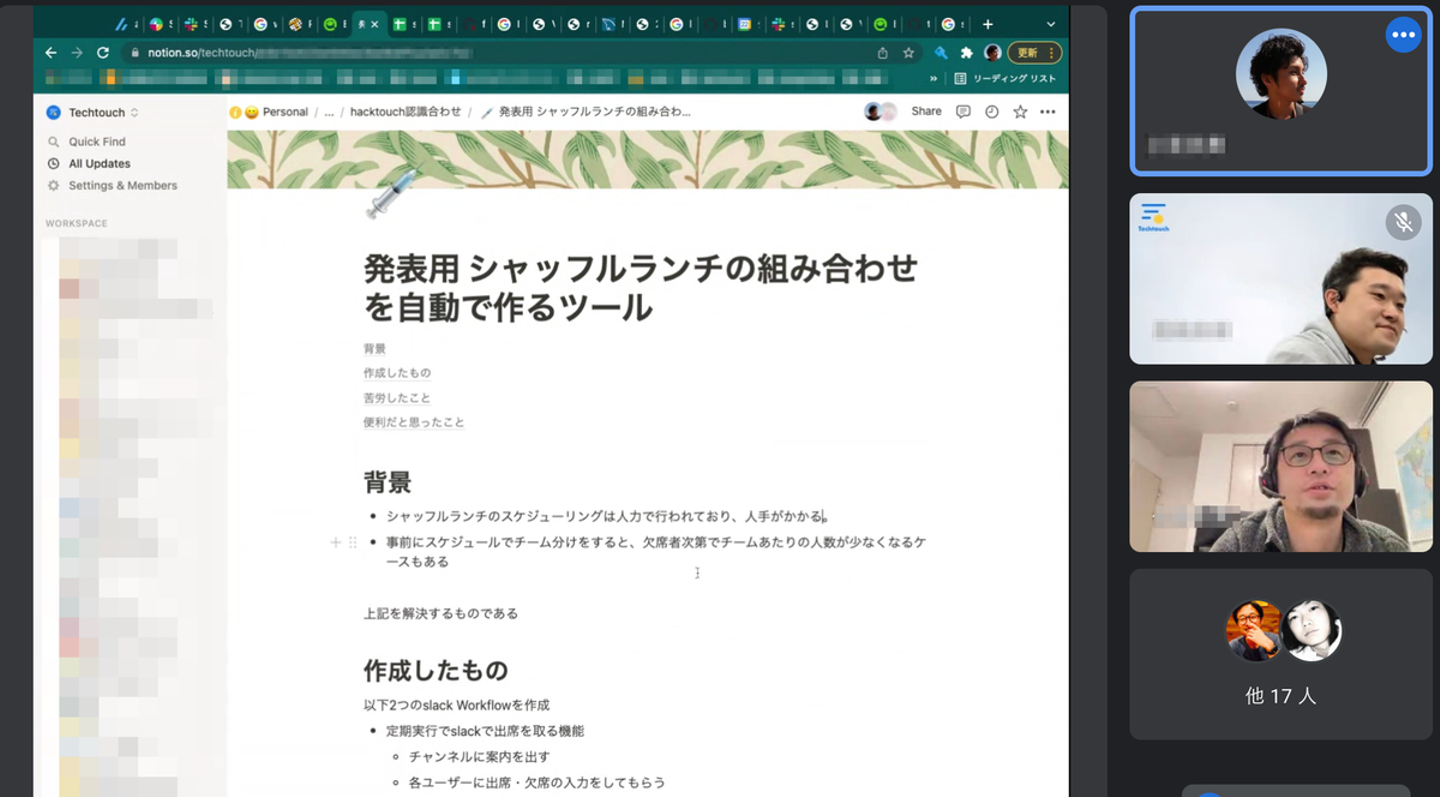The width and height of the screenshot is (1440, 797).
Task: Open the page comments icon
Action: (963, 112)
